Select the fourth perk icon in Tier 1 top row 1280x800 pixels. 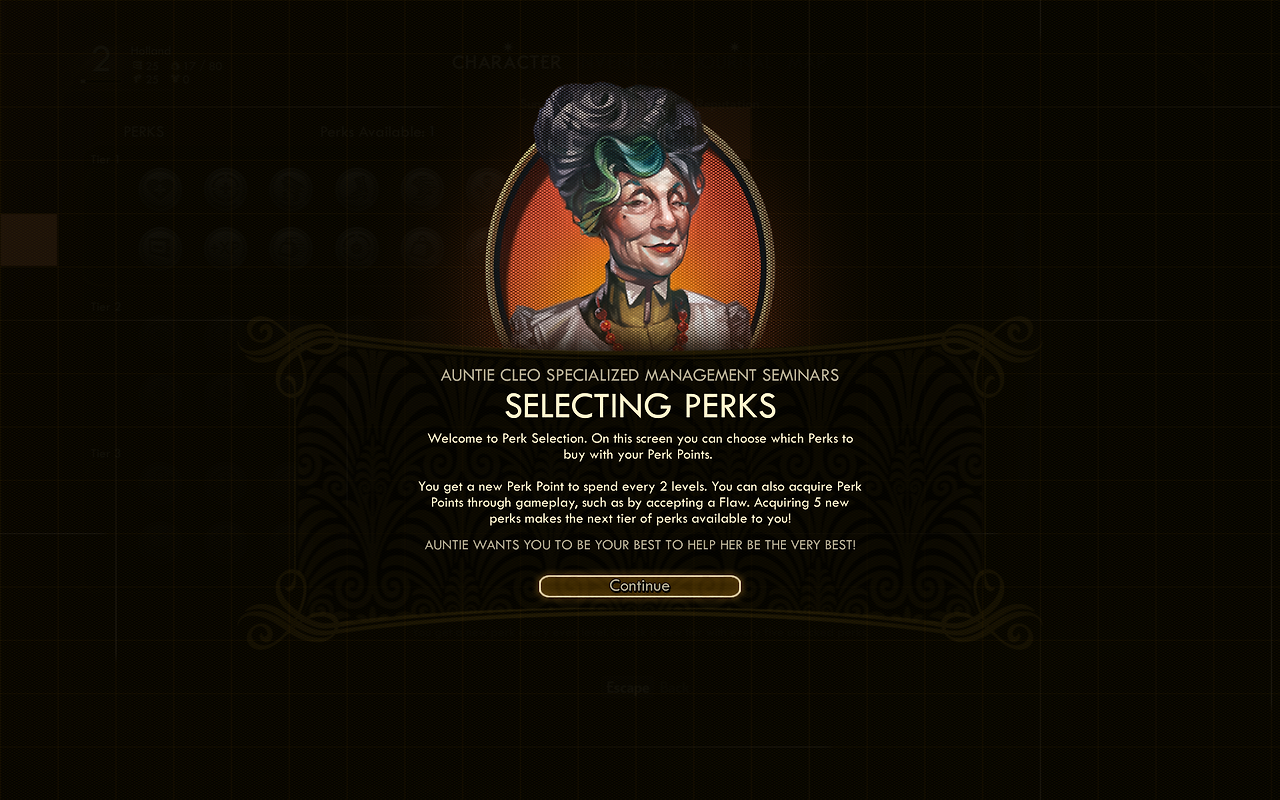[x=357, y=187]
